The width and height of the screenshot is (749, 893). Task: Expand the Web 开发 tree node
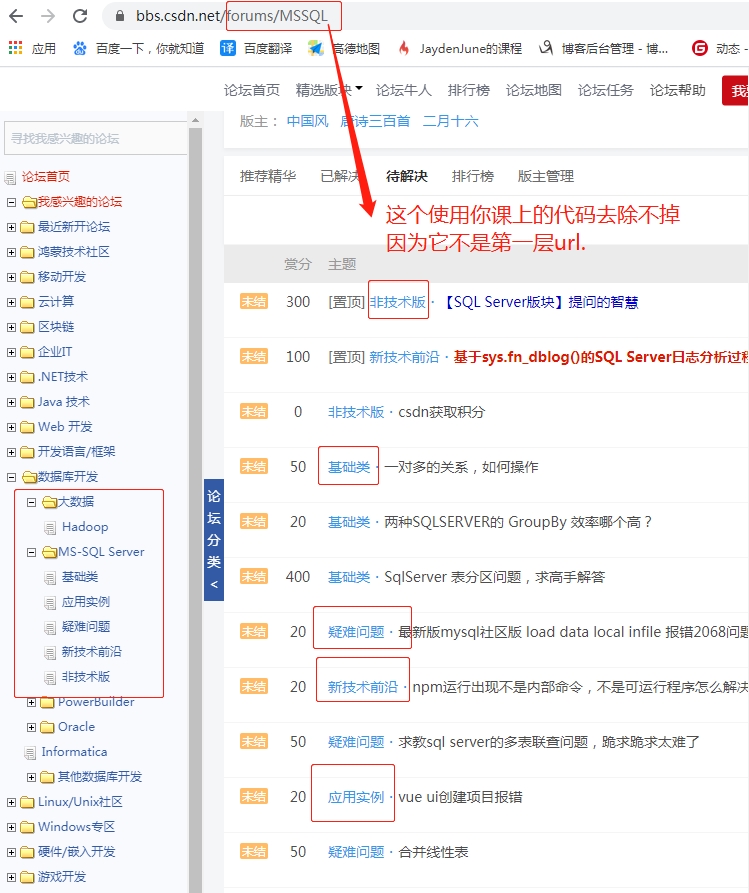pos(11,427)
